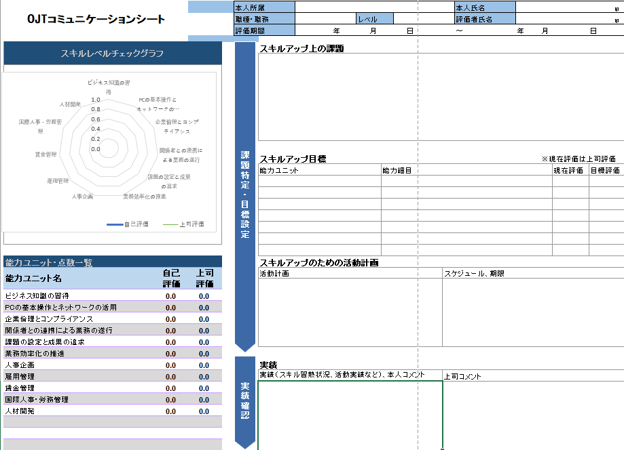Select the blank cell right of レベル
This screenshot has height=450, width=624.
[424, 19]
